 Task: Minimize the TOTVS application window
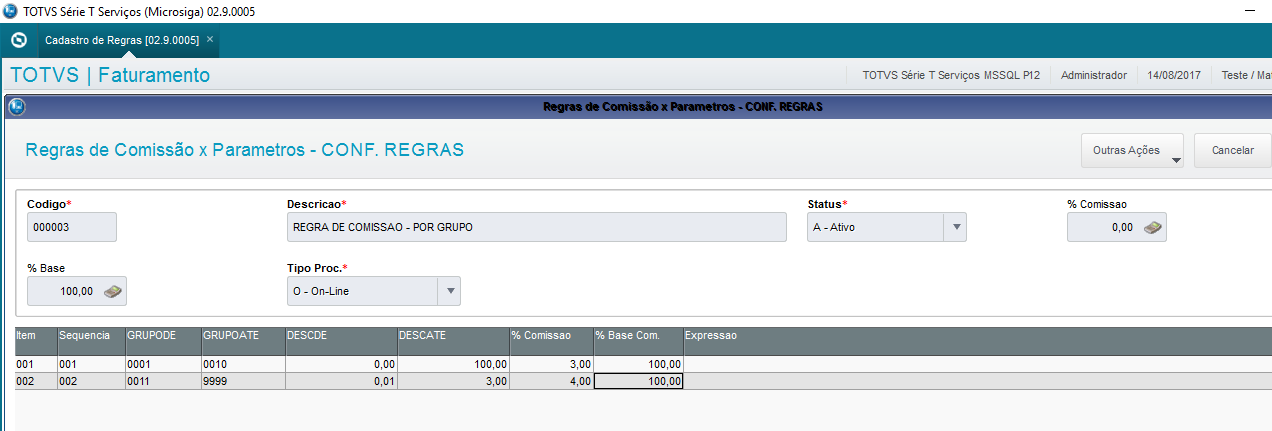pyautogui.click(x=1248, y=11)
